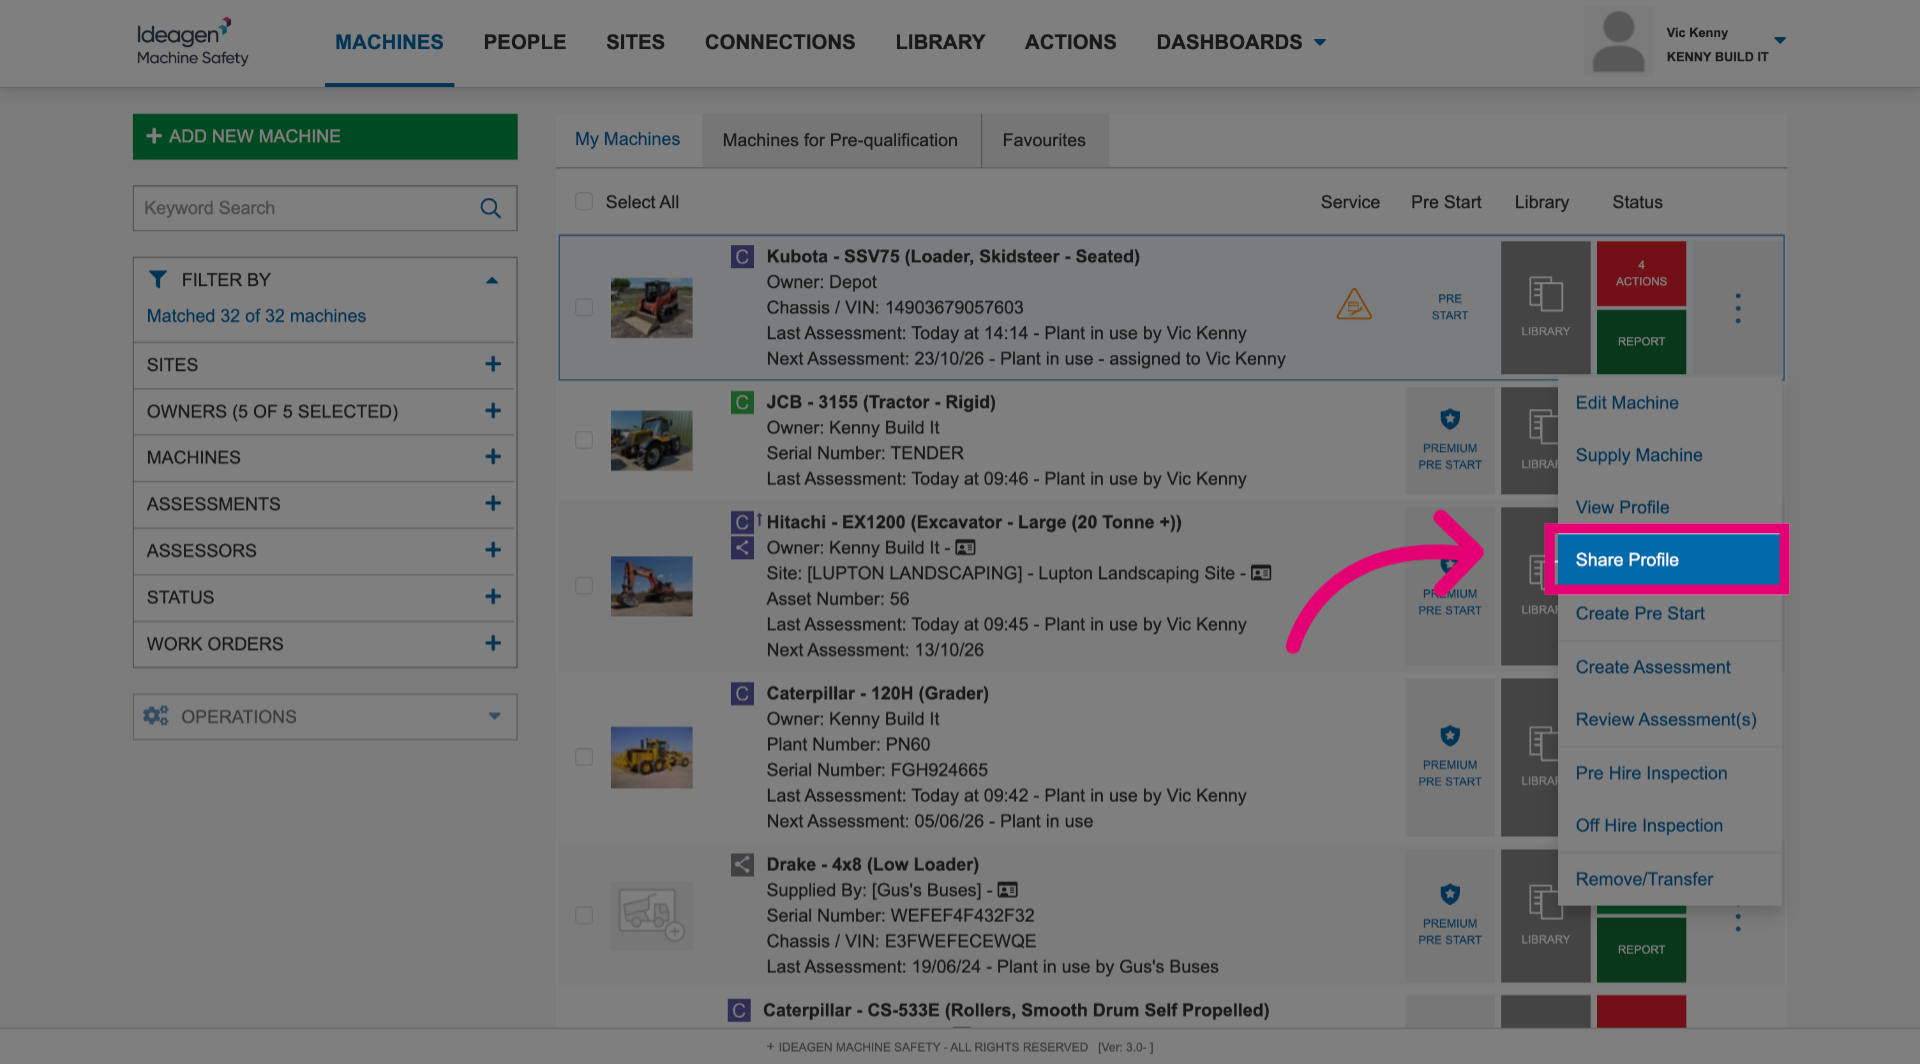The height and width of the screenshot is (1064, 1920).
Task: Click the red 4 ACTIONS tile for Kubota
Action: pyautogui.click(x=1641, y=273)
